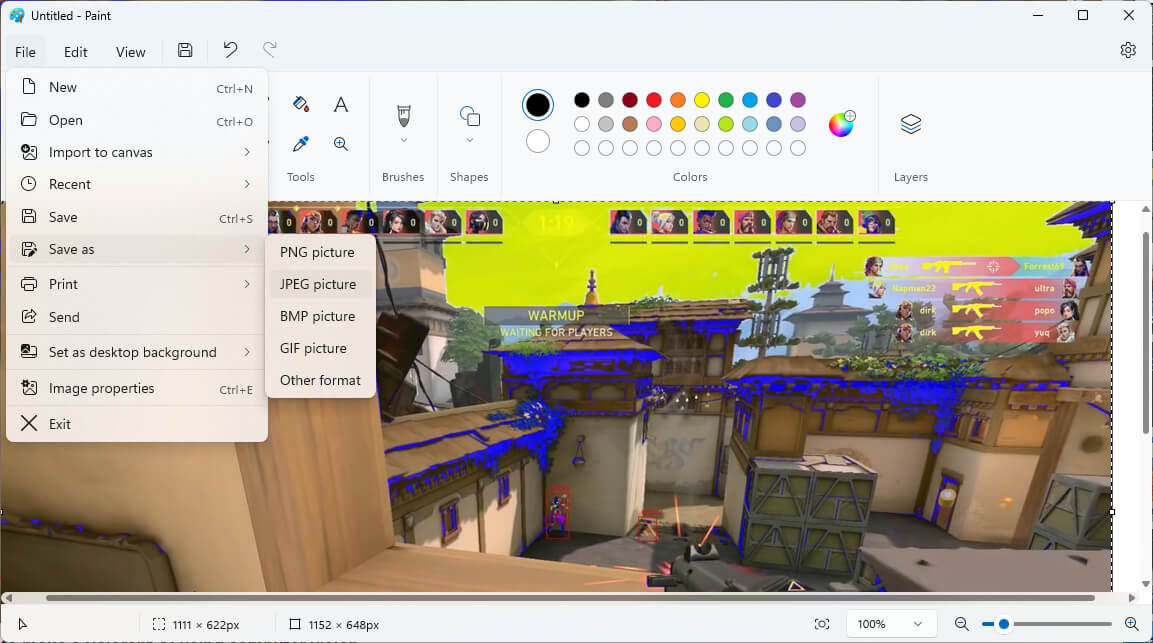This screenshot has width=1153, height=643.
Task: Save as BMP picture
Action: point(321,316)
